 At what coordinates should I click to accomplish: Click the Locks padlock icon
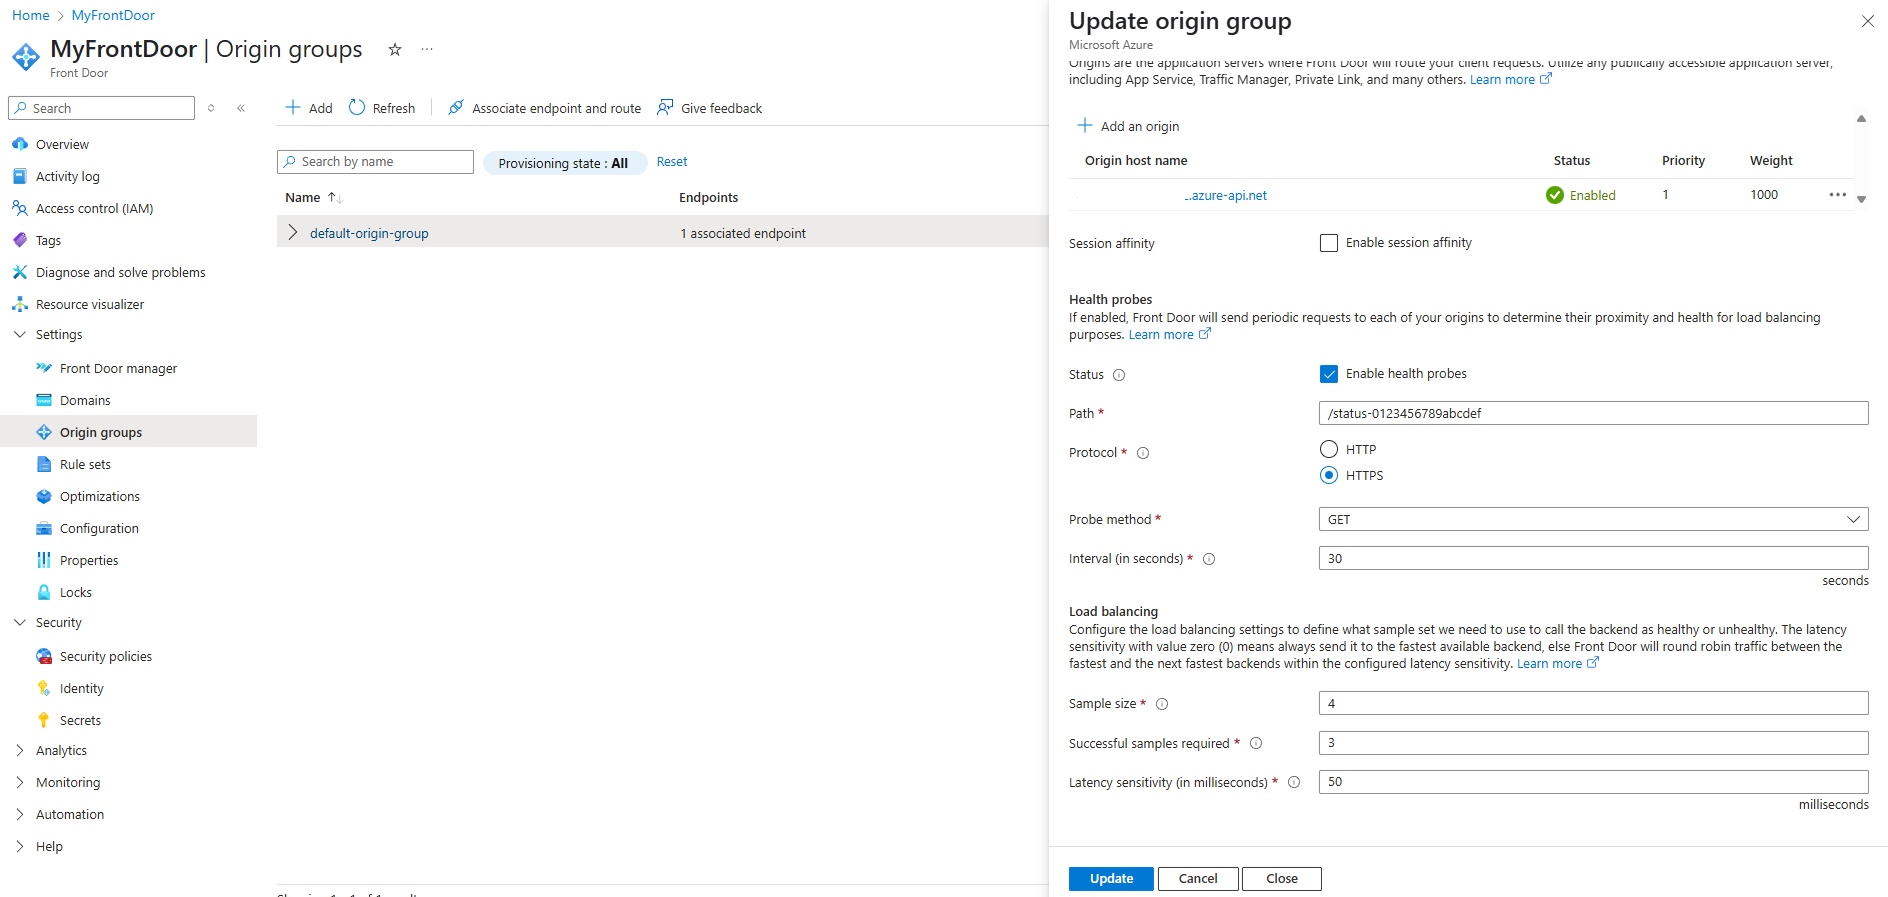tap(44, 592)
